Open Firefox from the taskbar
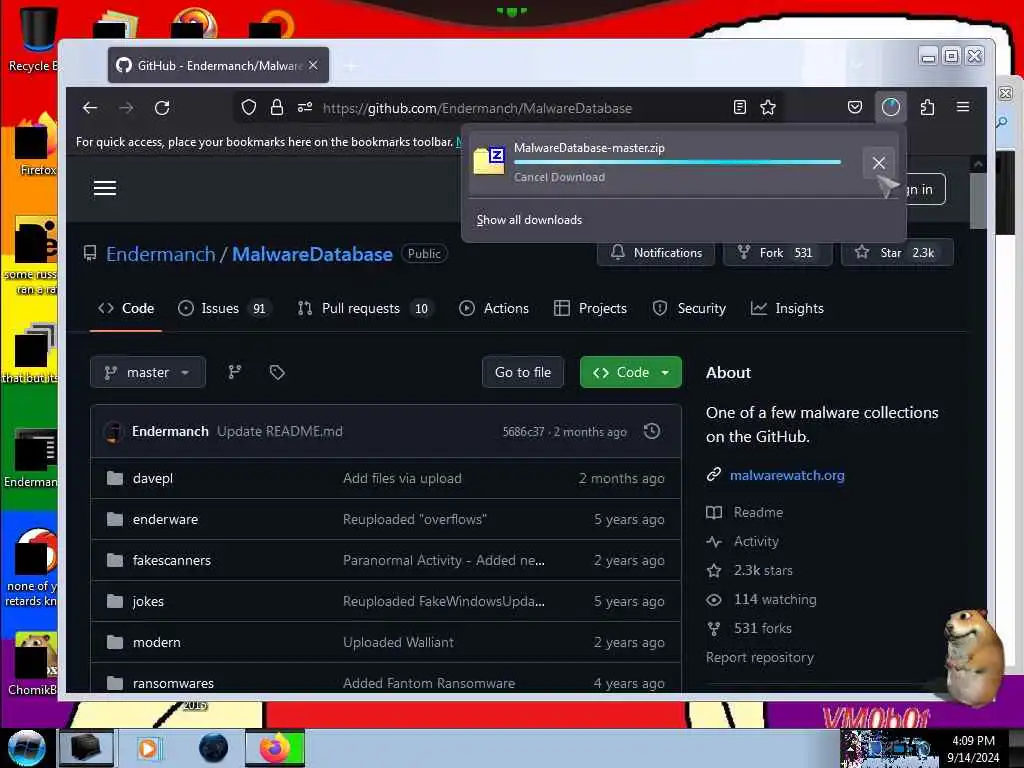1024x768 pixels. [275, 748]
